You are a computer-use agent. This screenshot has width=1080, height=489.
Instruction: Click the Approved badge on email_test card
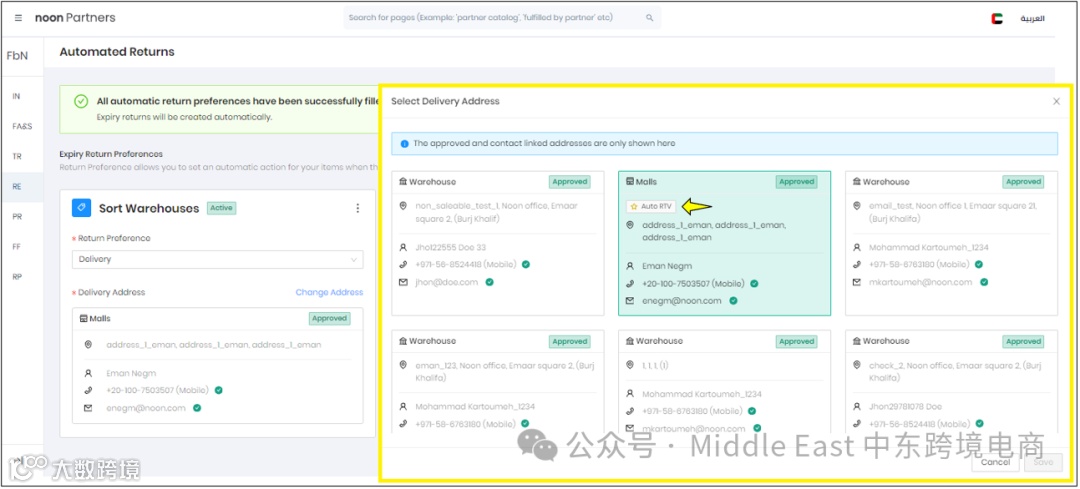1023,182
